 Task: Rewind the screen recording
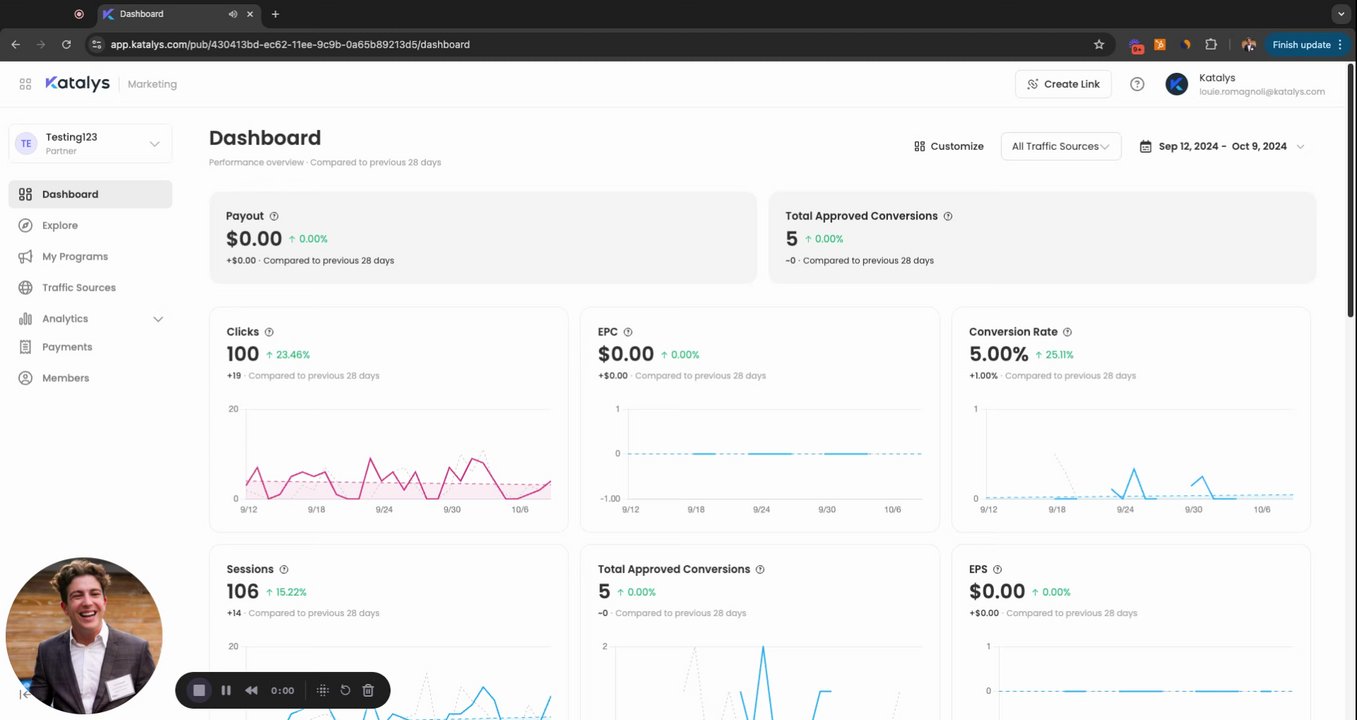coord(251,690)
